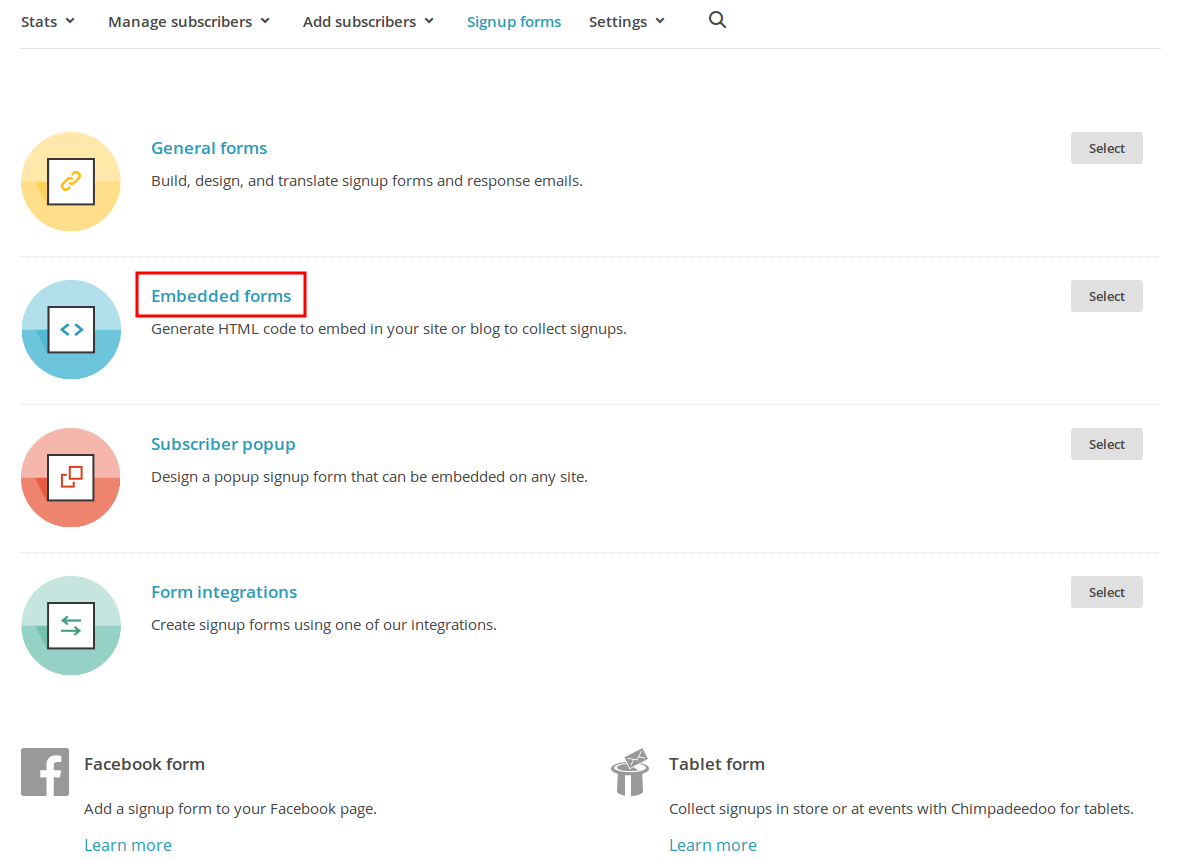Click the Facebook logo icon

[45, 772]
